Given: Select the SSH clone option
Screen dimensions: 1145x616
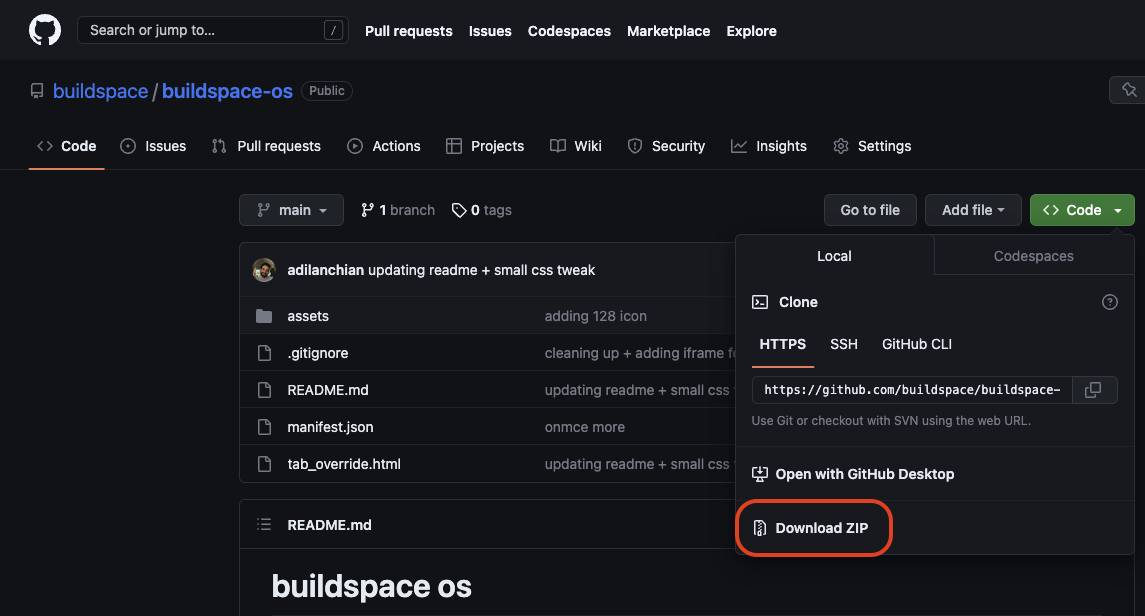Looking at the screenshot, I should point(844,344).
